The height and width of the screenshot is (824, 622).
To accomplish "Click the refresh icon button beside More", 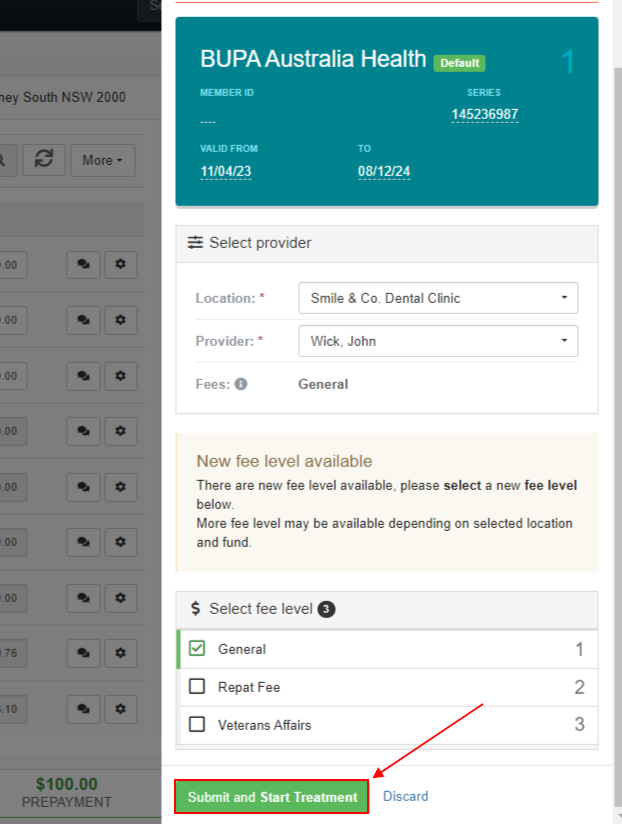I will pos(44,159).
